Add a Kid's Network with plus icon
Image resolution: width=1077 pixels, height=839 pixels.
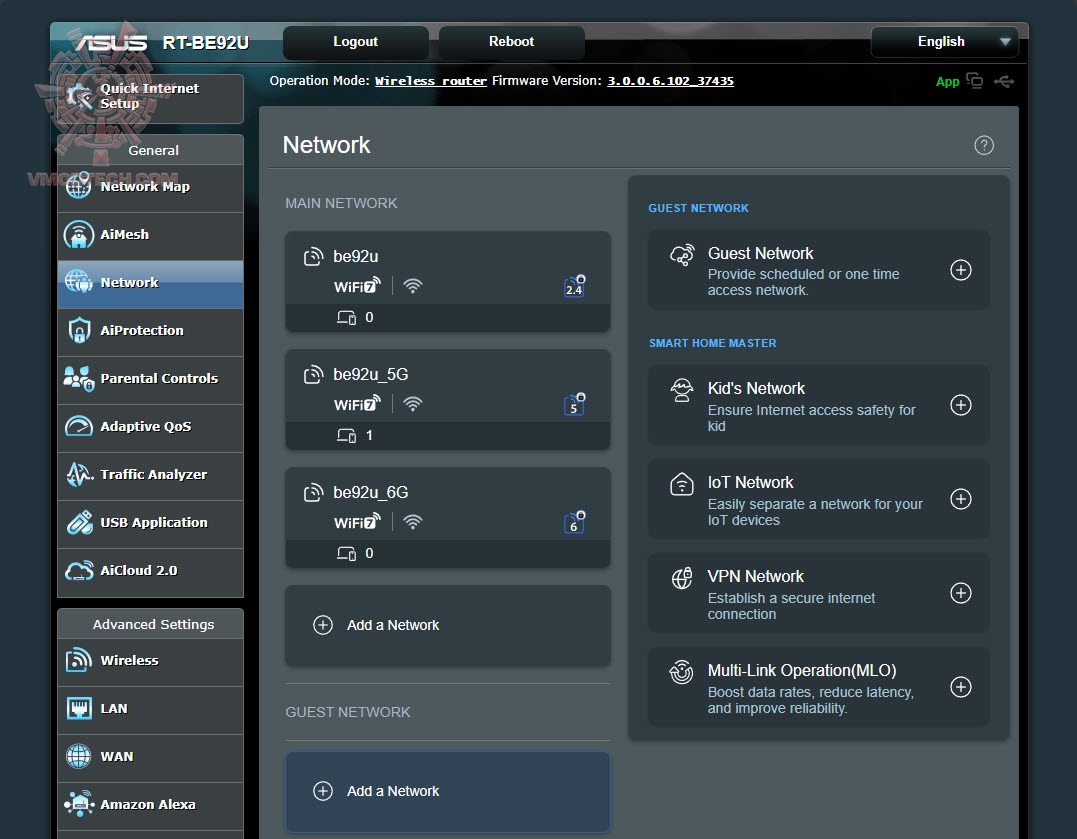(960, 405)
